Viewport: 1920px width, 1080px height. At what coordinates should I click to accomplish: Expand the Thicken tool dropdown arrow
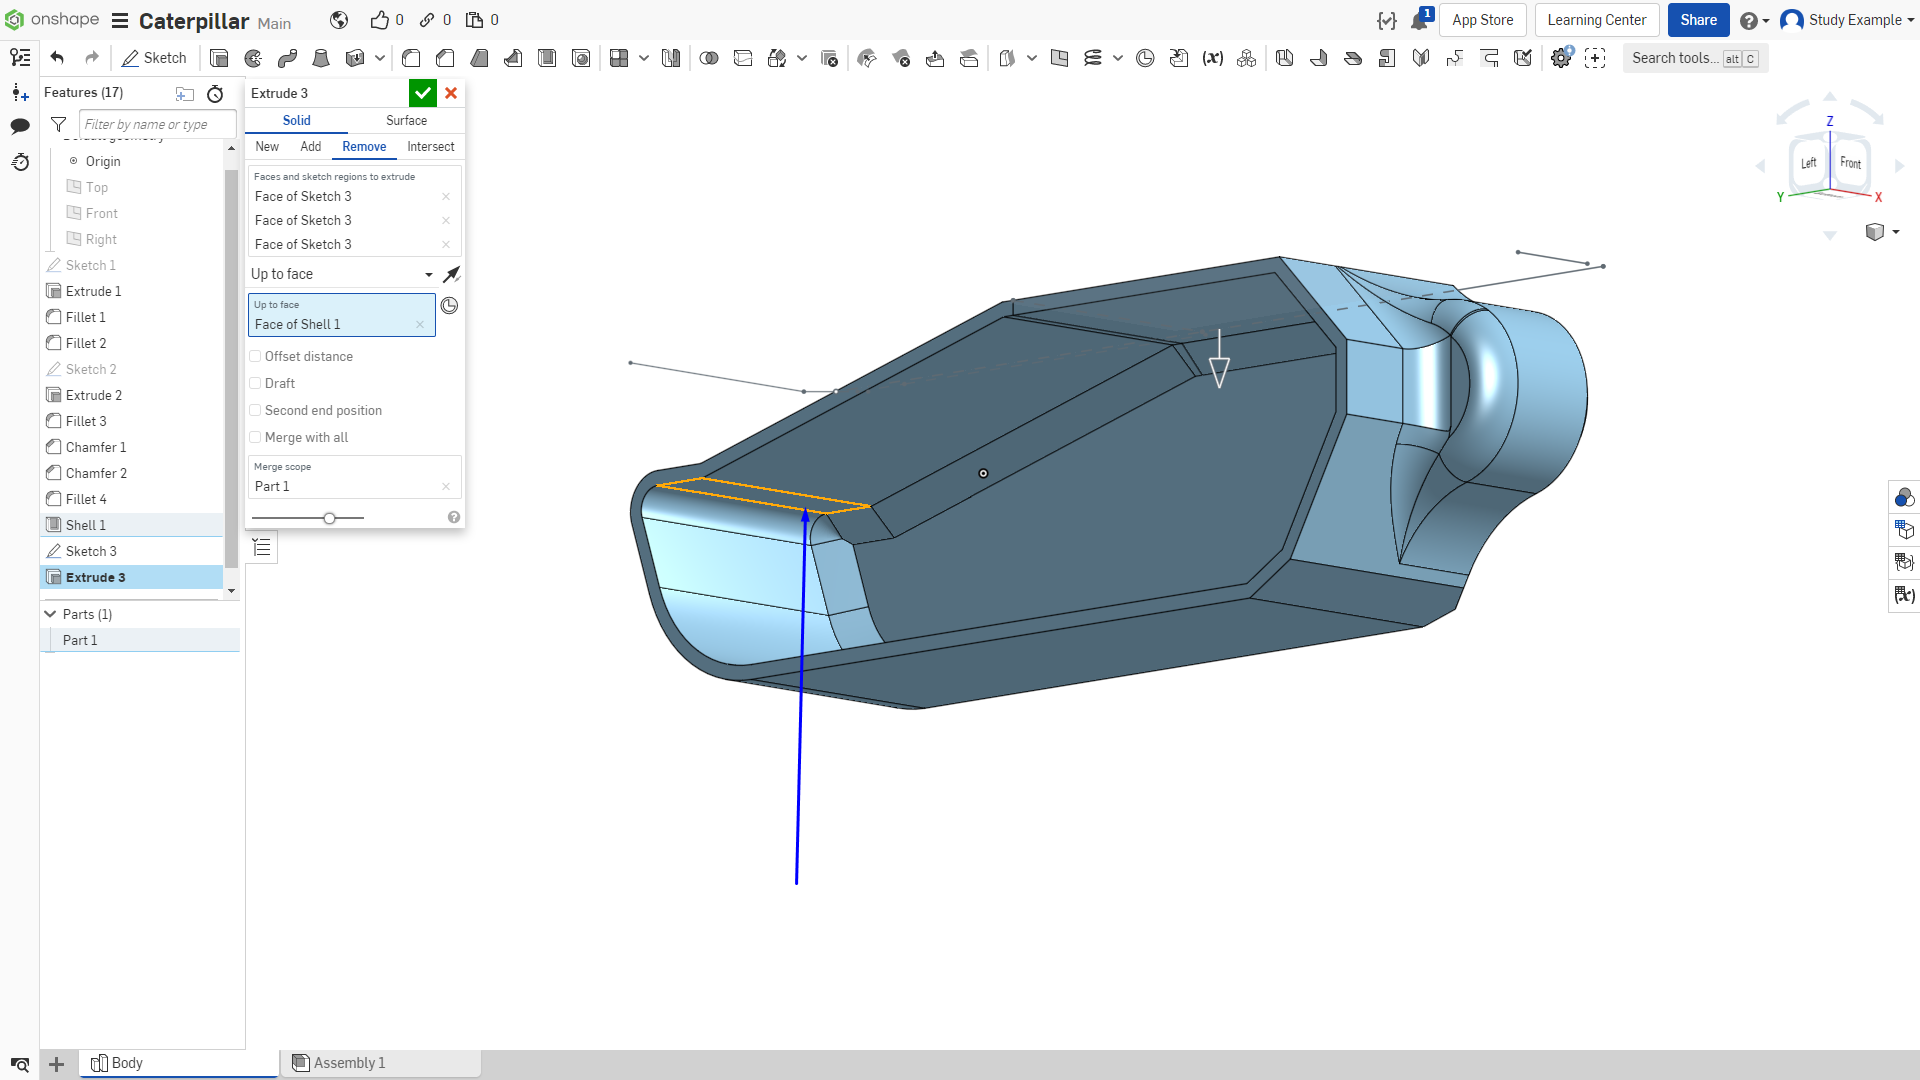tap(380, 58)
